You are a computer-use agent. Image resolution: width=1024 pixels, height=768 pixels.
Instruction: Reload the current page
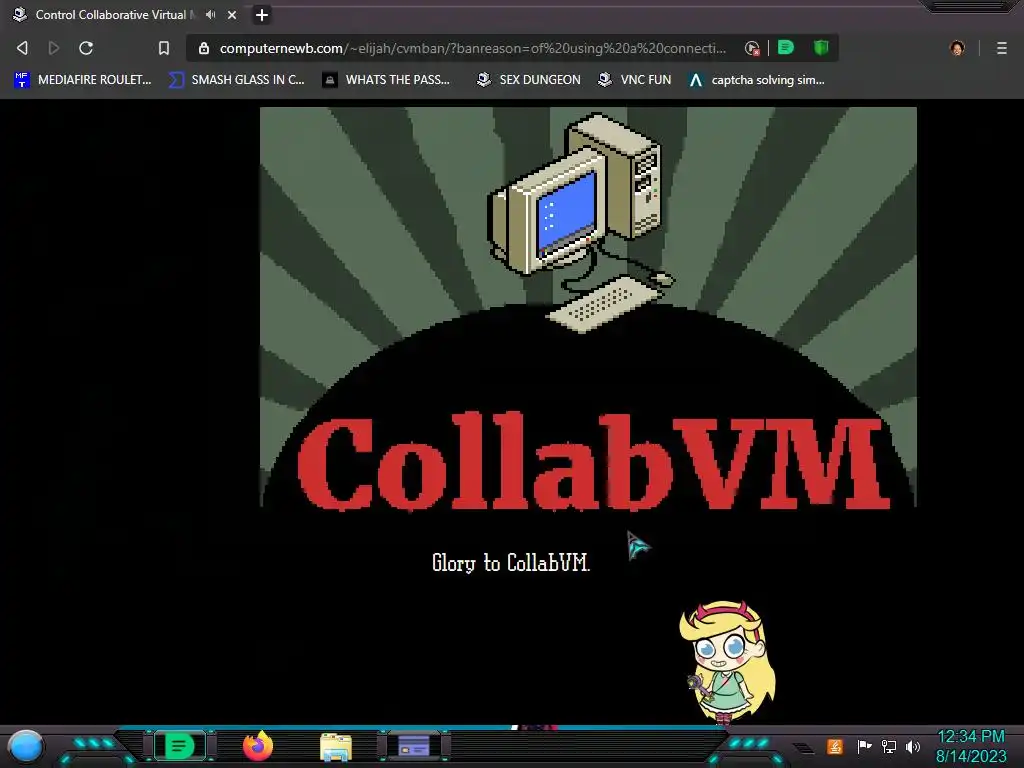[x=86, y=48]
